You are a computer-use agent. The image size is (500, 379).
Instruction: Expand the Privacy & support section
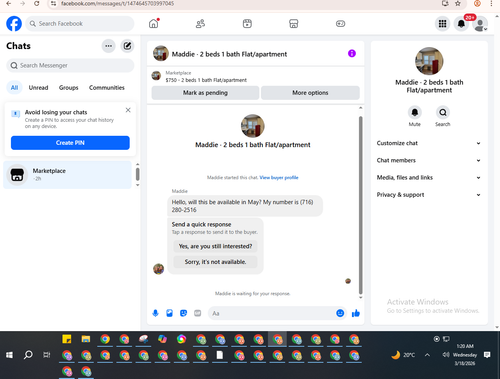click(429, 195)
